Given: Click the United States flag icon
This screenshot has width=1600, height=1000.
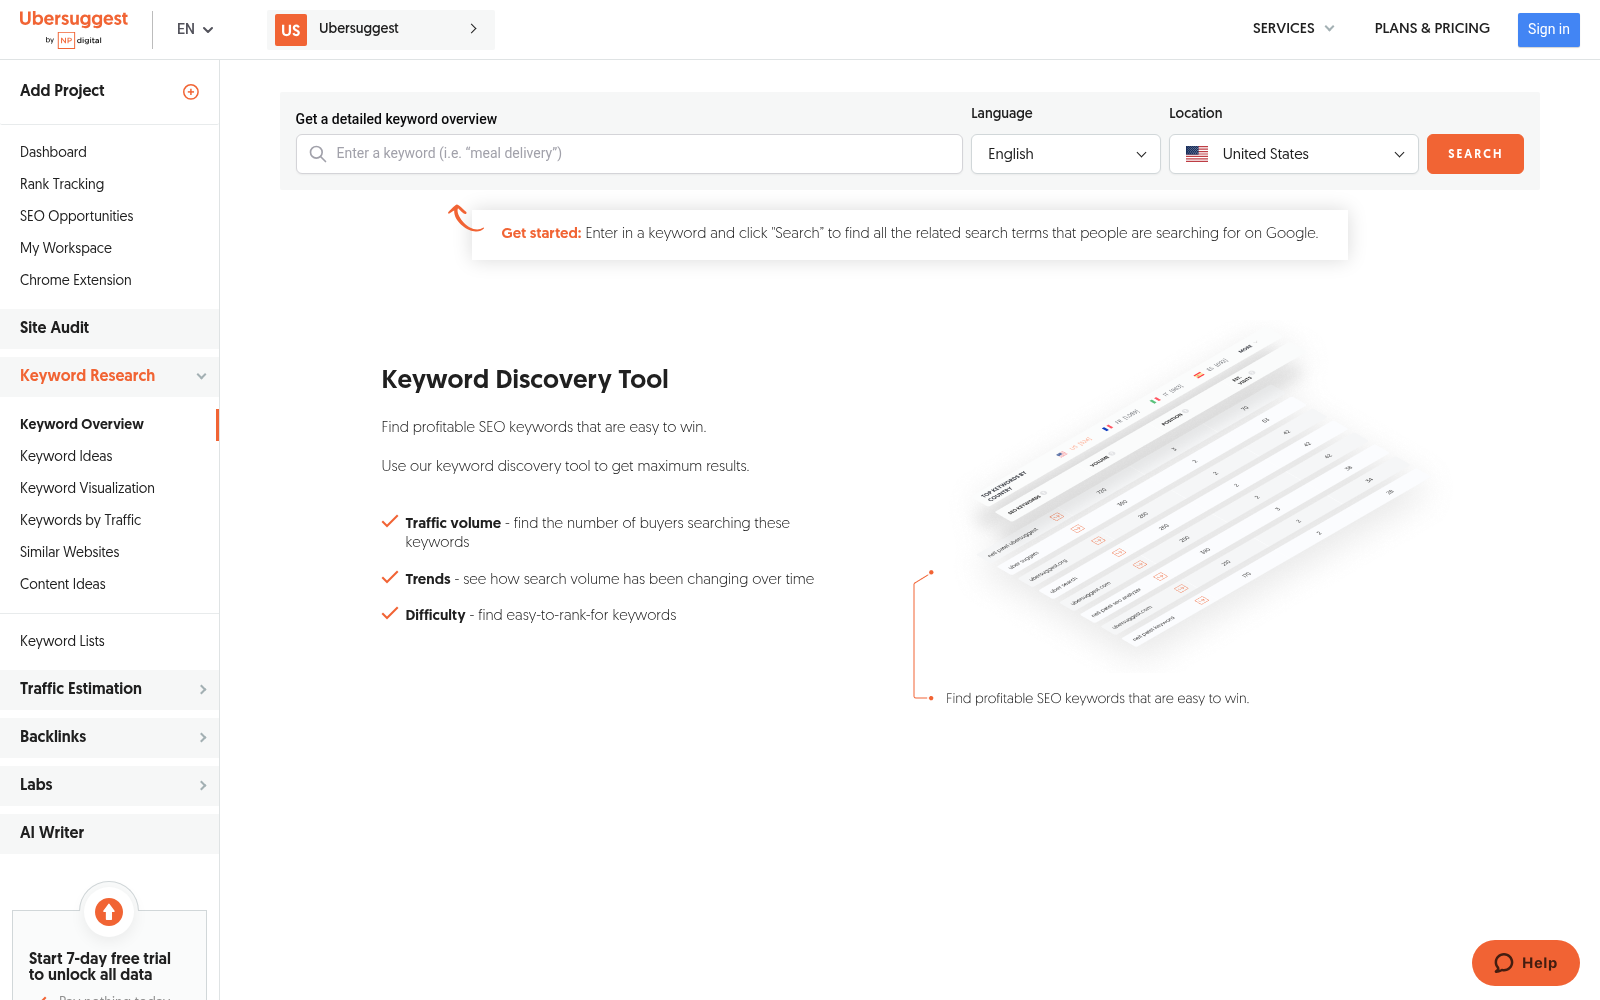Looking at the screenshot, I should click(x=1197, y=154).
